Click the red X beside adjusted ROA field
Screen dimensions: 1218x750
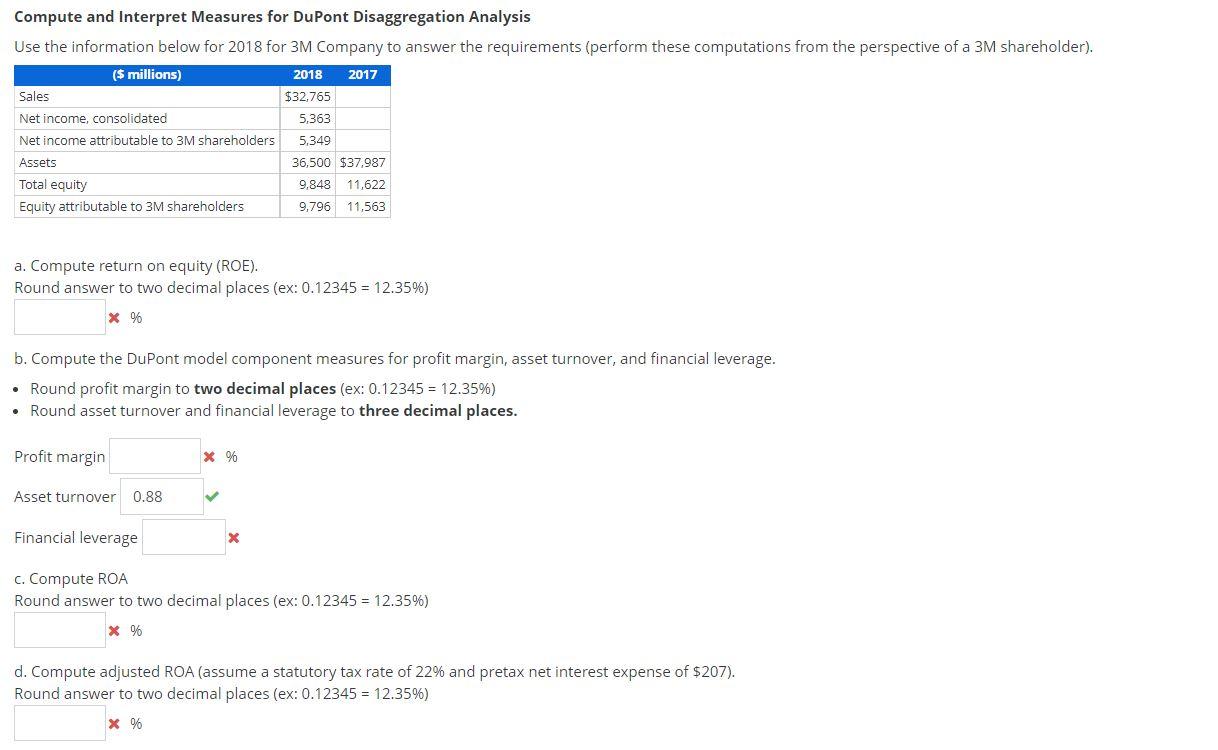(113, 723)
